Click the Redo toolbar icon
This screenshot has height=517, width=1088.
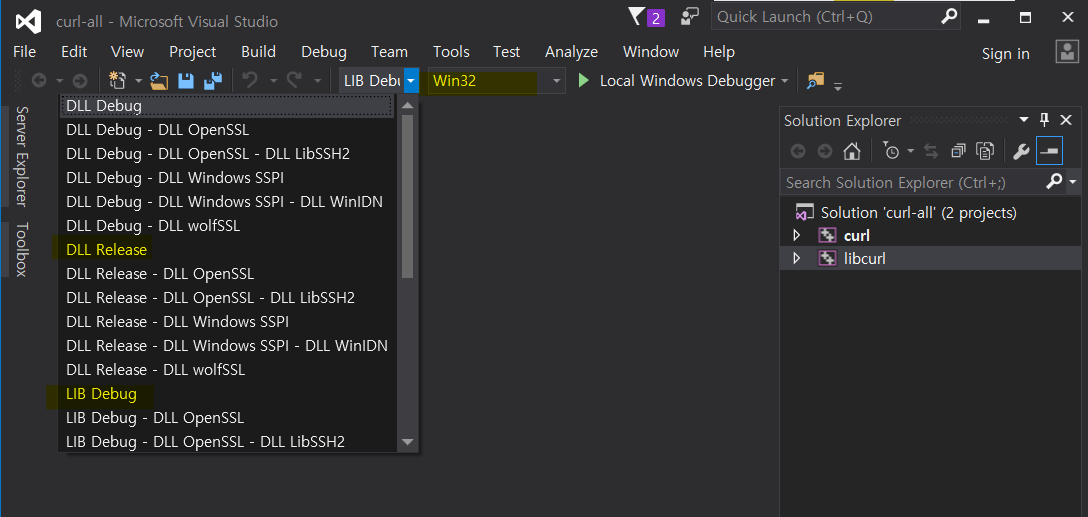(294, 80)
